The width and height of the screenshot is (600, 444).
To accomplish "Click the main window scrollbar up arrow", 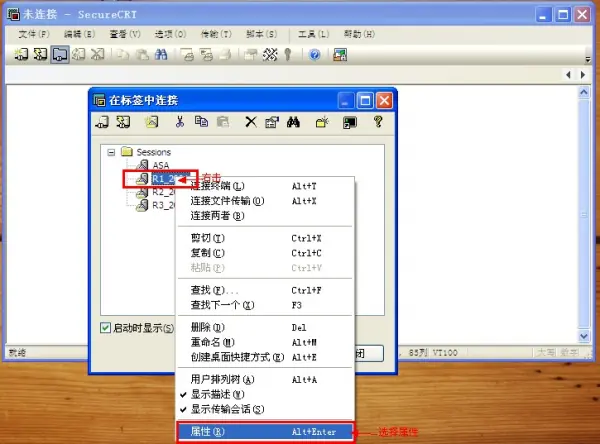I will point(584,92).
